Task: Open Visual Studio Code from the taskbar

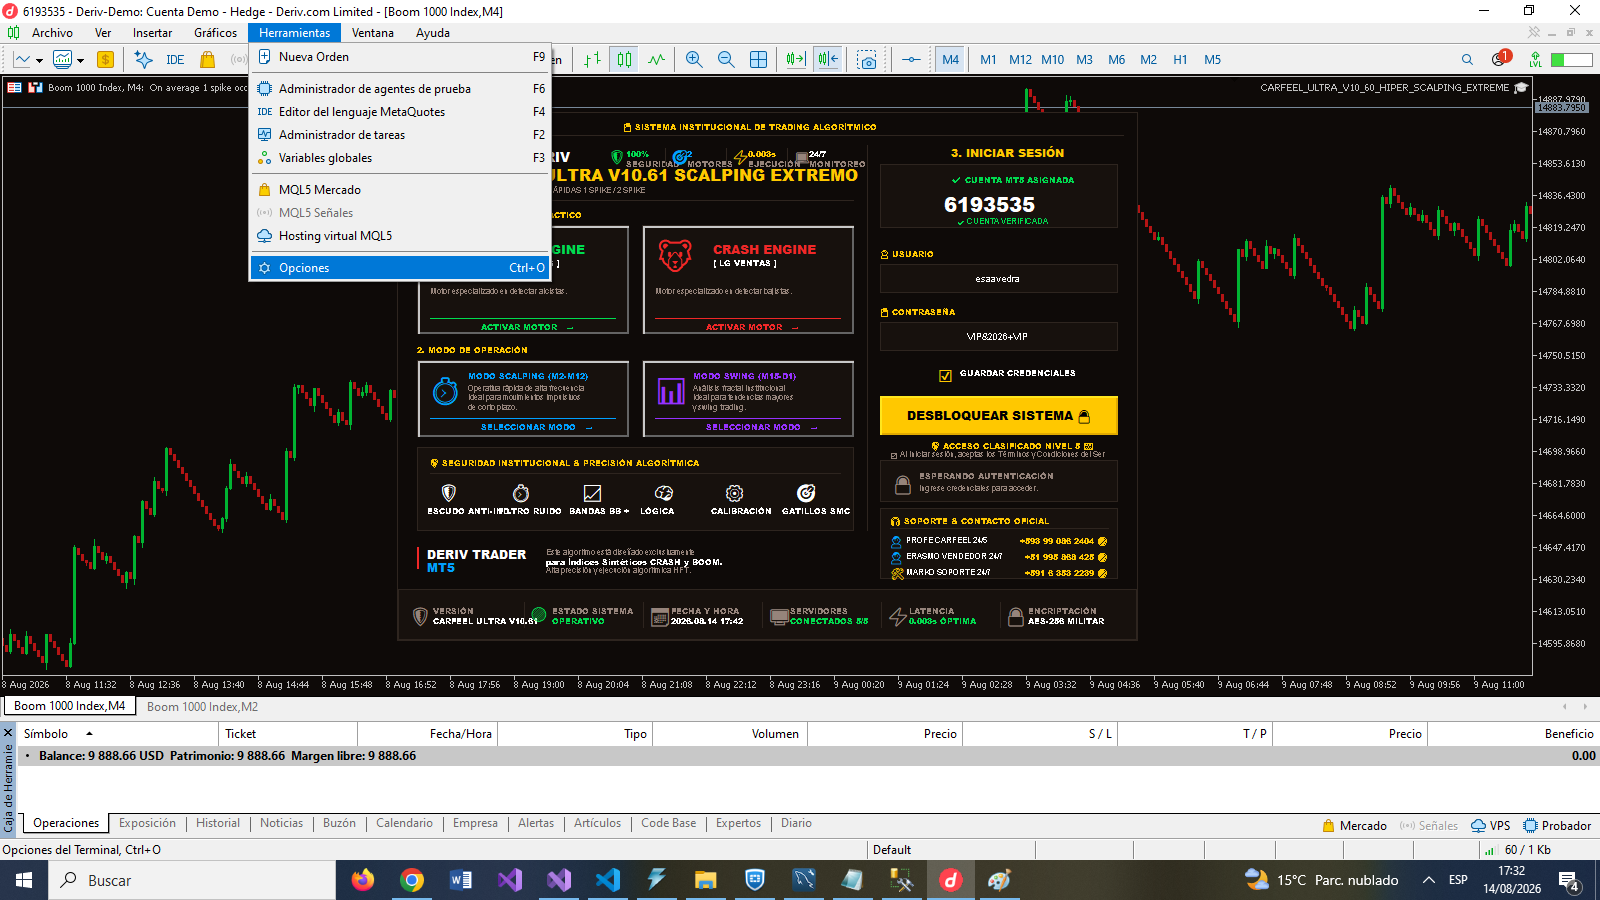Action: [x=608, y=880]
